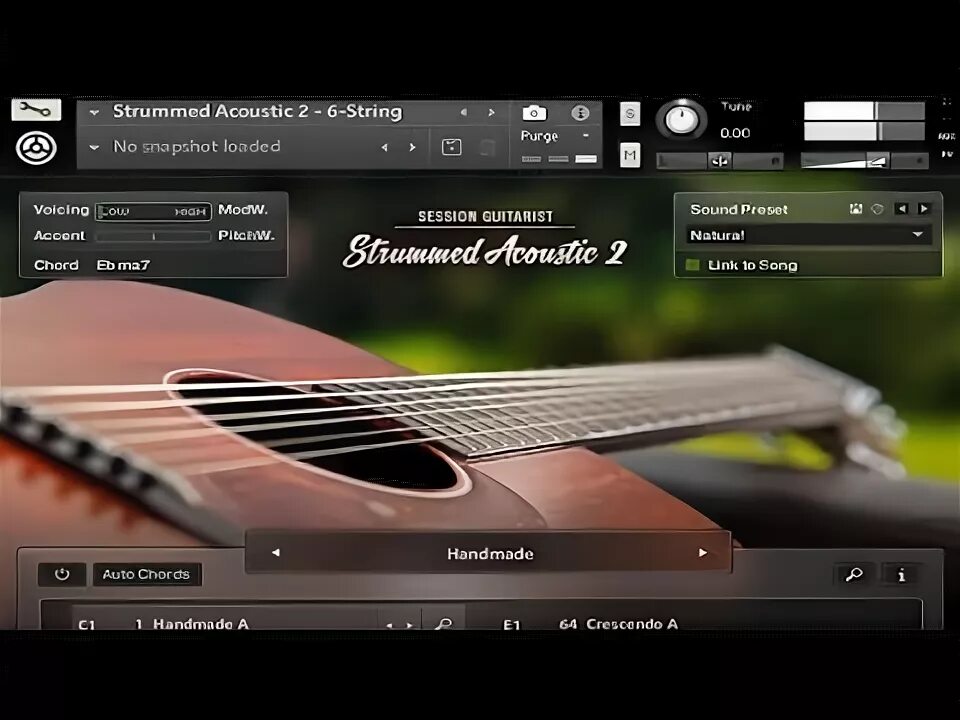Select the PitchW. accent control source
Image resolution: width=960 pixels, height=720 pixels.
coord(246,236)
